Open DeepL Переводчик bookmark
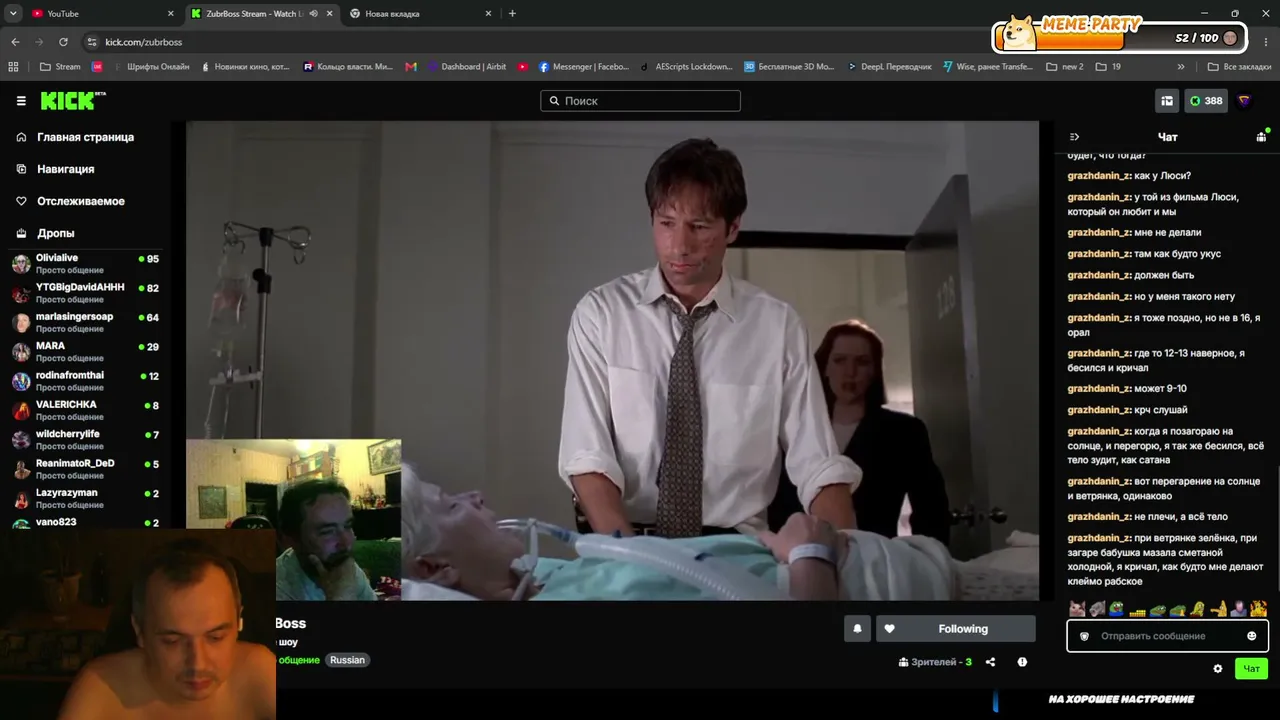 point(889,67)
